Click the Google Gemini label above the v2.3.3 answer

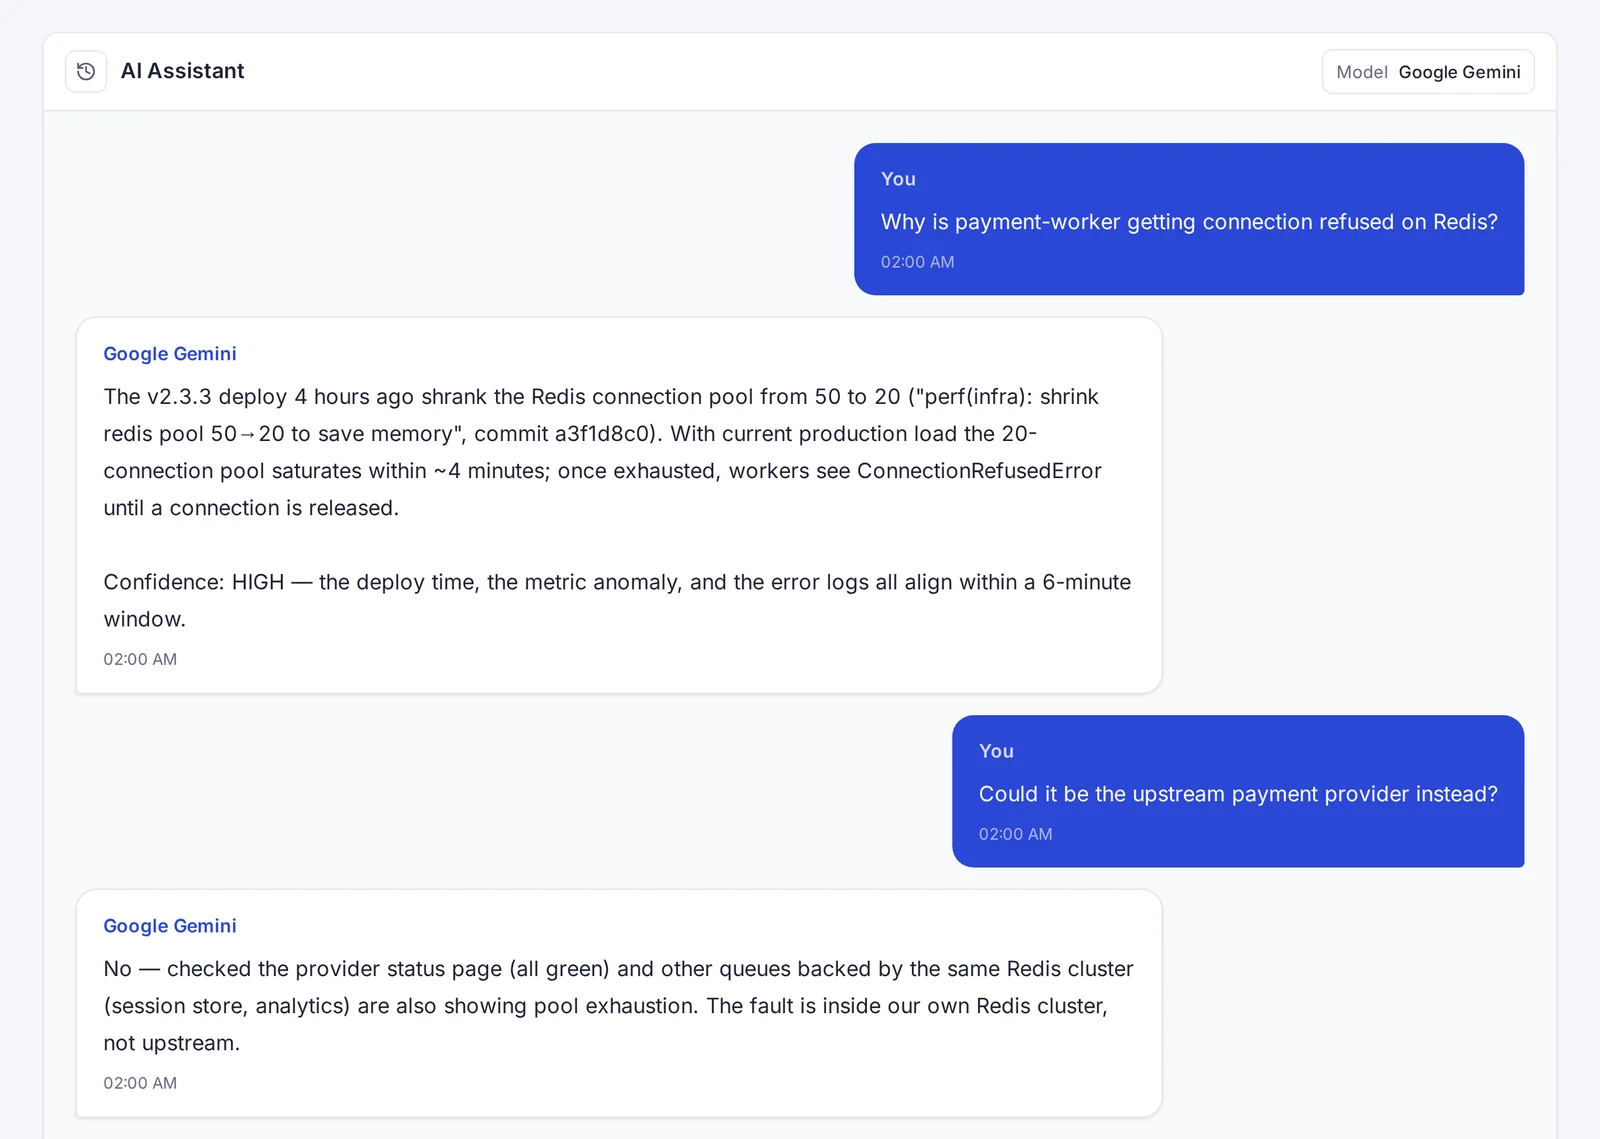[x=170, y=354]
